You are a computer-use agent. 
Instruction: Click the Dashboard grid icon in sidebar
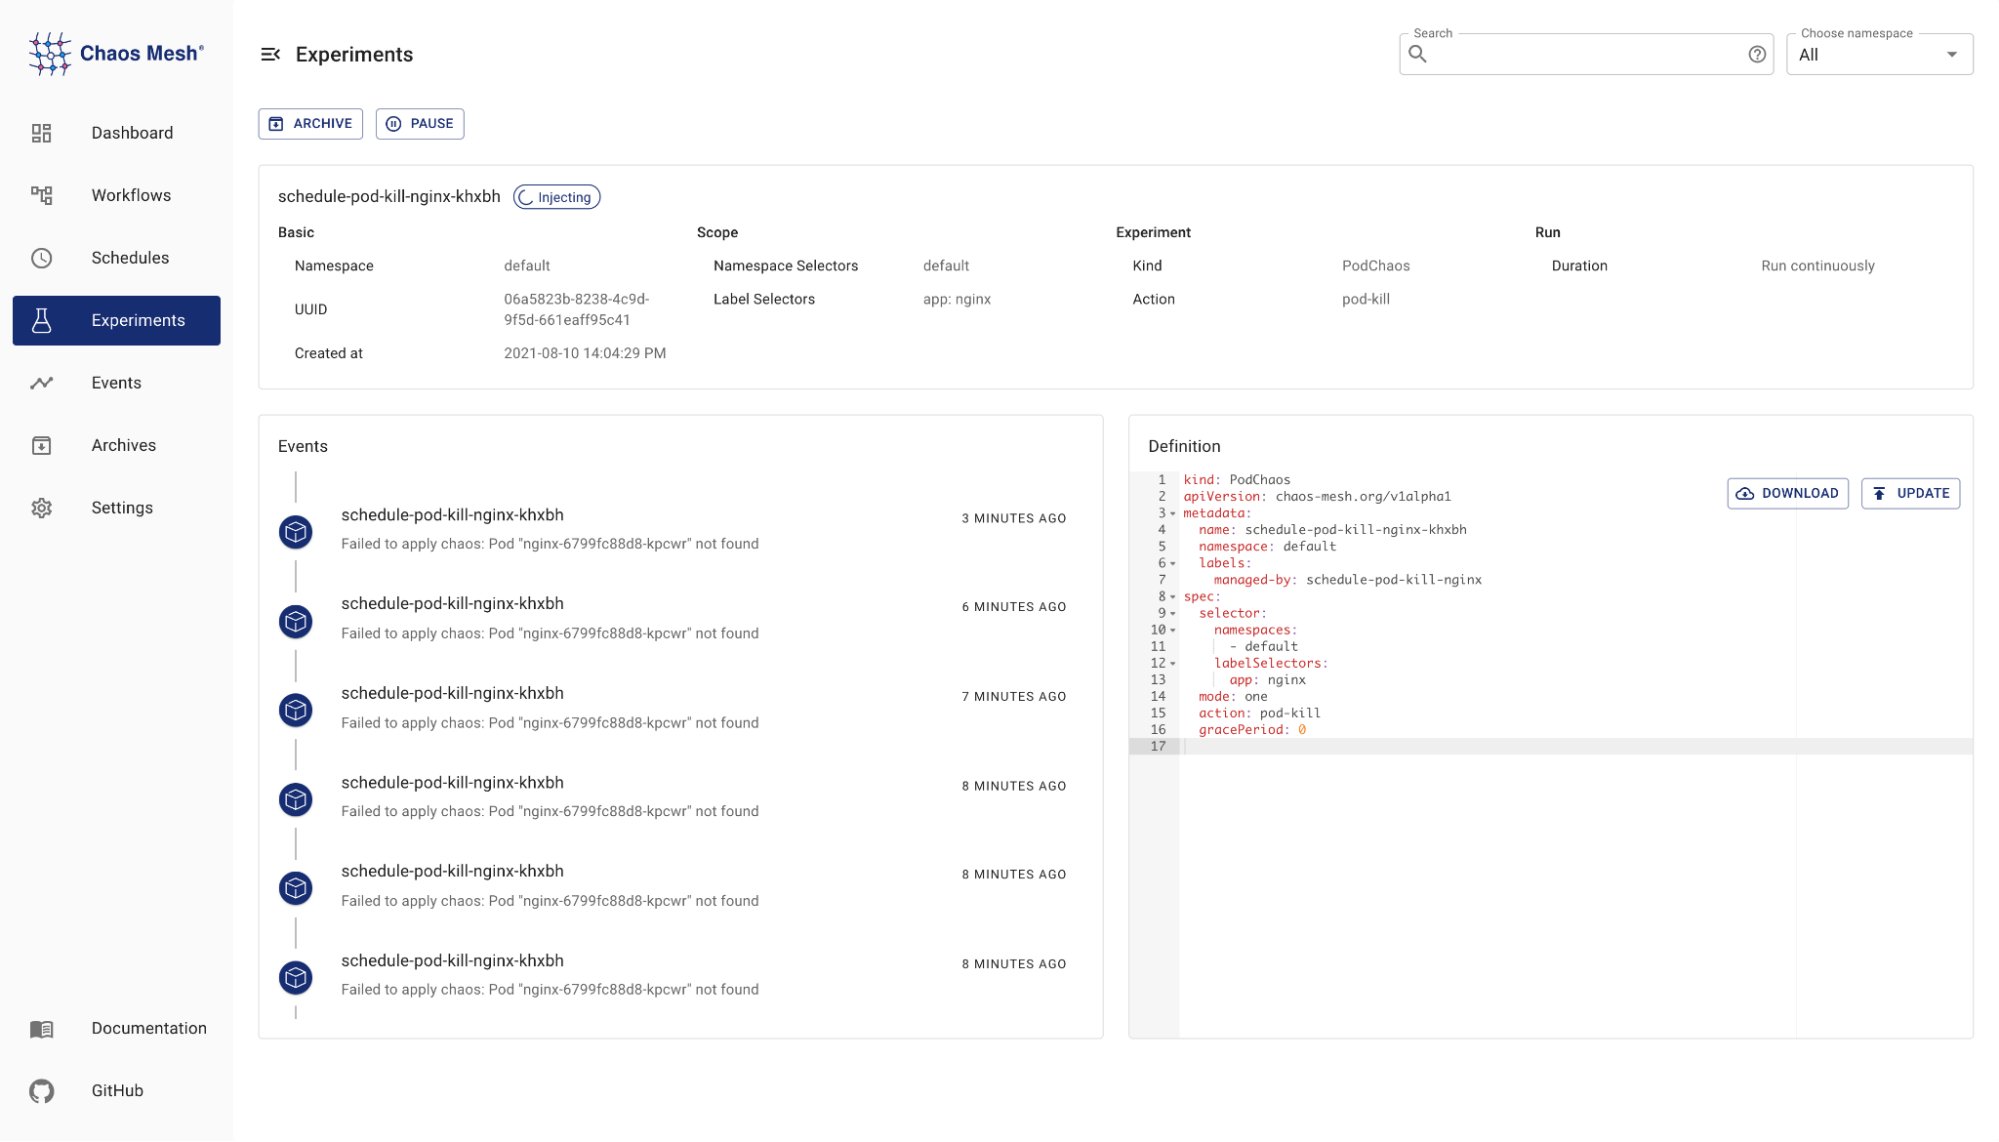(41, 132)
